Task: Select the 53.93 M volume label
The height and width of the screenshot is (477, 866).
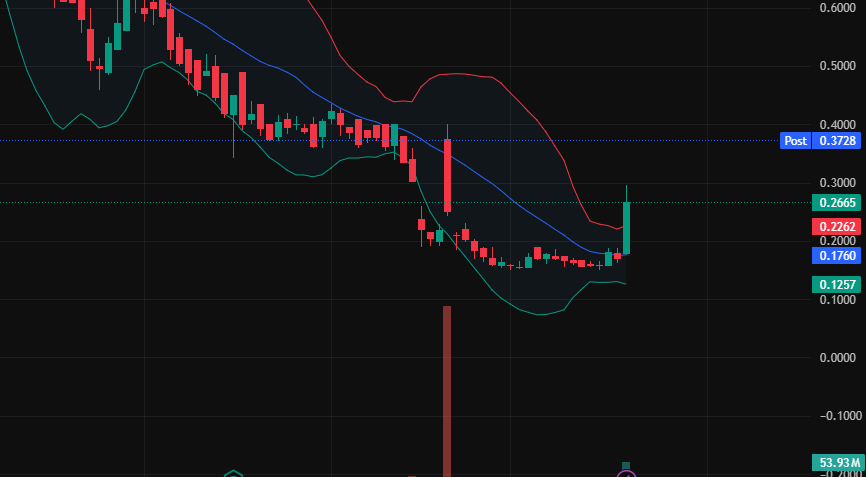Action: pos(837,462)
